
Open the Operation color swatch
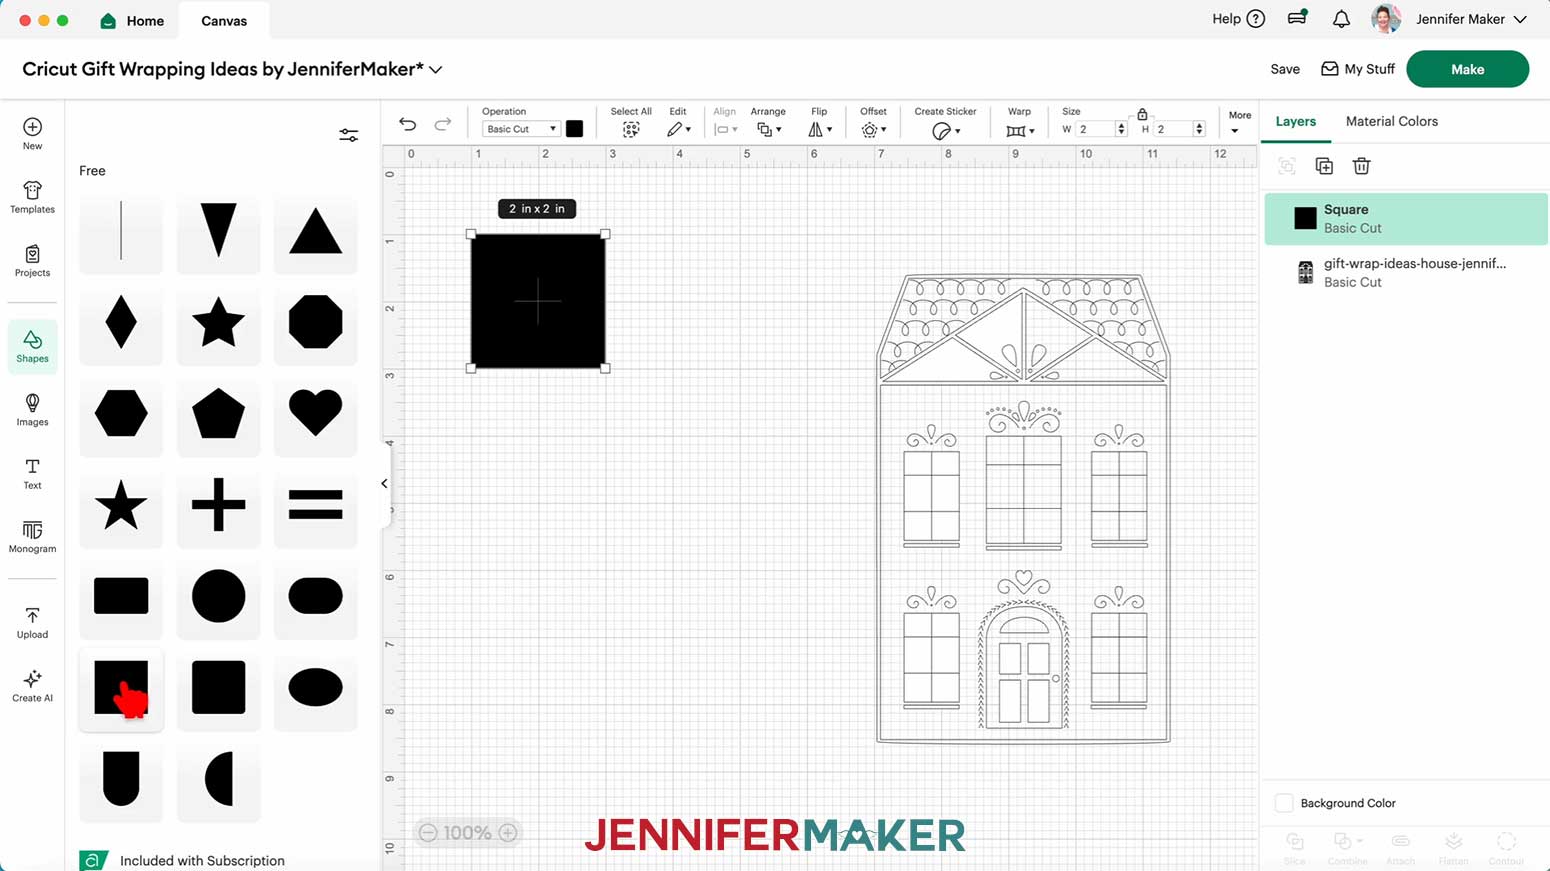[x=574, y=129]
